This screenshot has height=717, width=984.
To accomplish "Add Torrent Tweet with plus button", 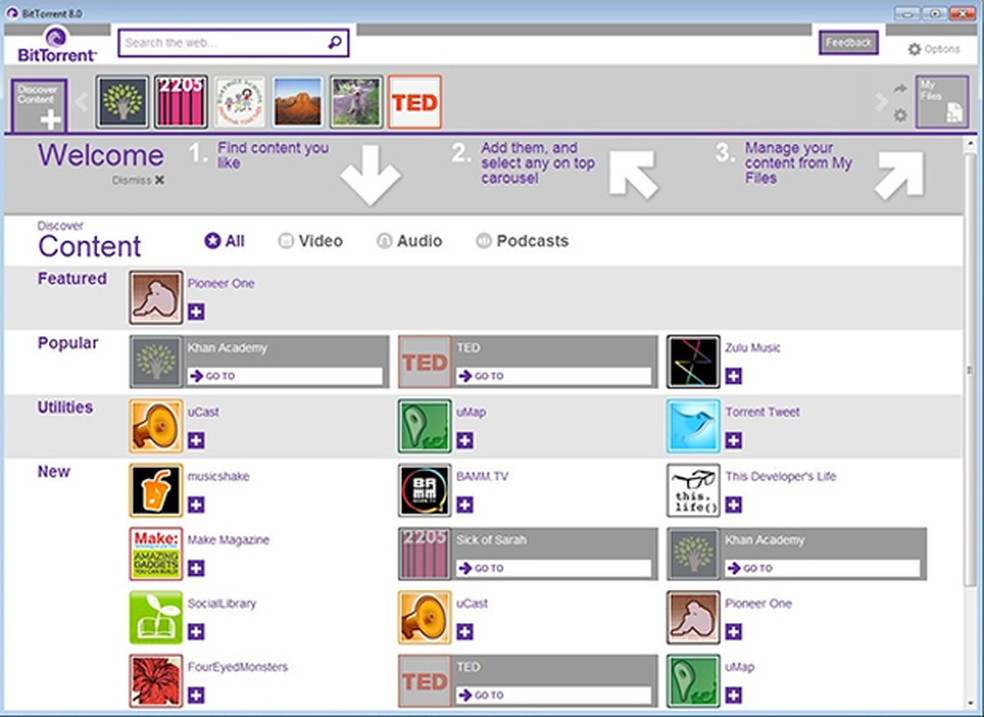I will (734, 440).
